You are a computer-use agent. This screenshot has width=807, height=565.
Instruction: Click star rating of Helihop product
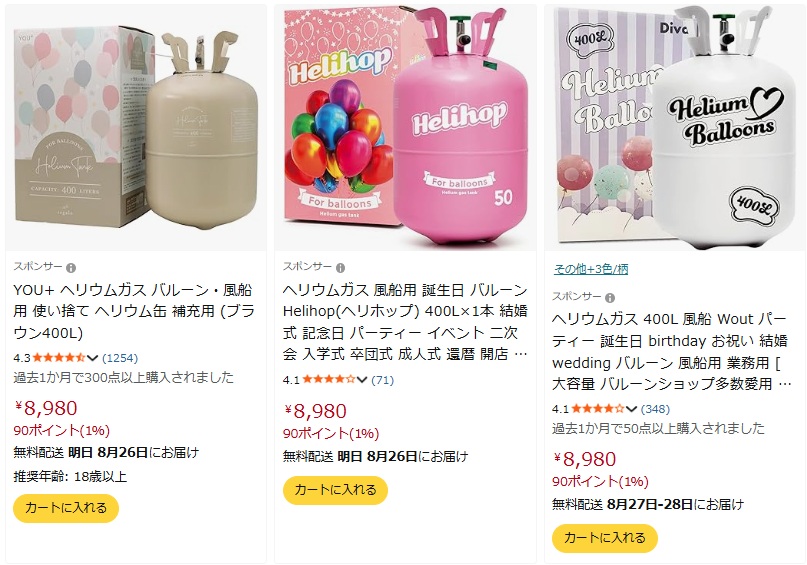[328, 380]
